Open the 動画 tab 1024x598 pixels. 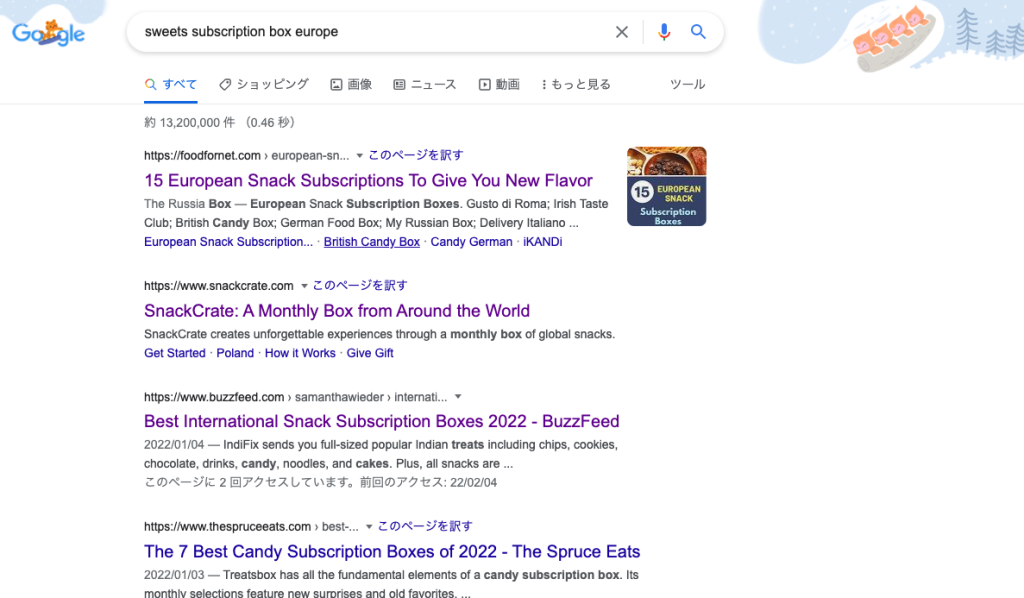coord(499,84)
